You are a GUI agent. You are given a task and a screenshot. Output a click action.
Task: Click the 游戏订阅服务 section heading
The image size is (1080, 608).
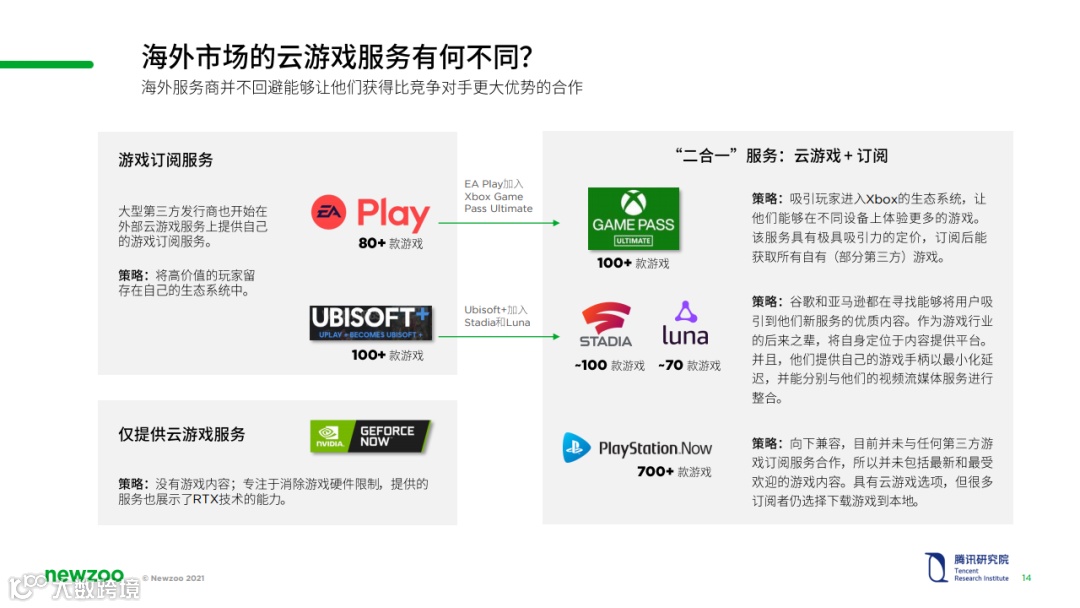click(165, 160)
